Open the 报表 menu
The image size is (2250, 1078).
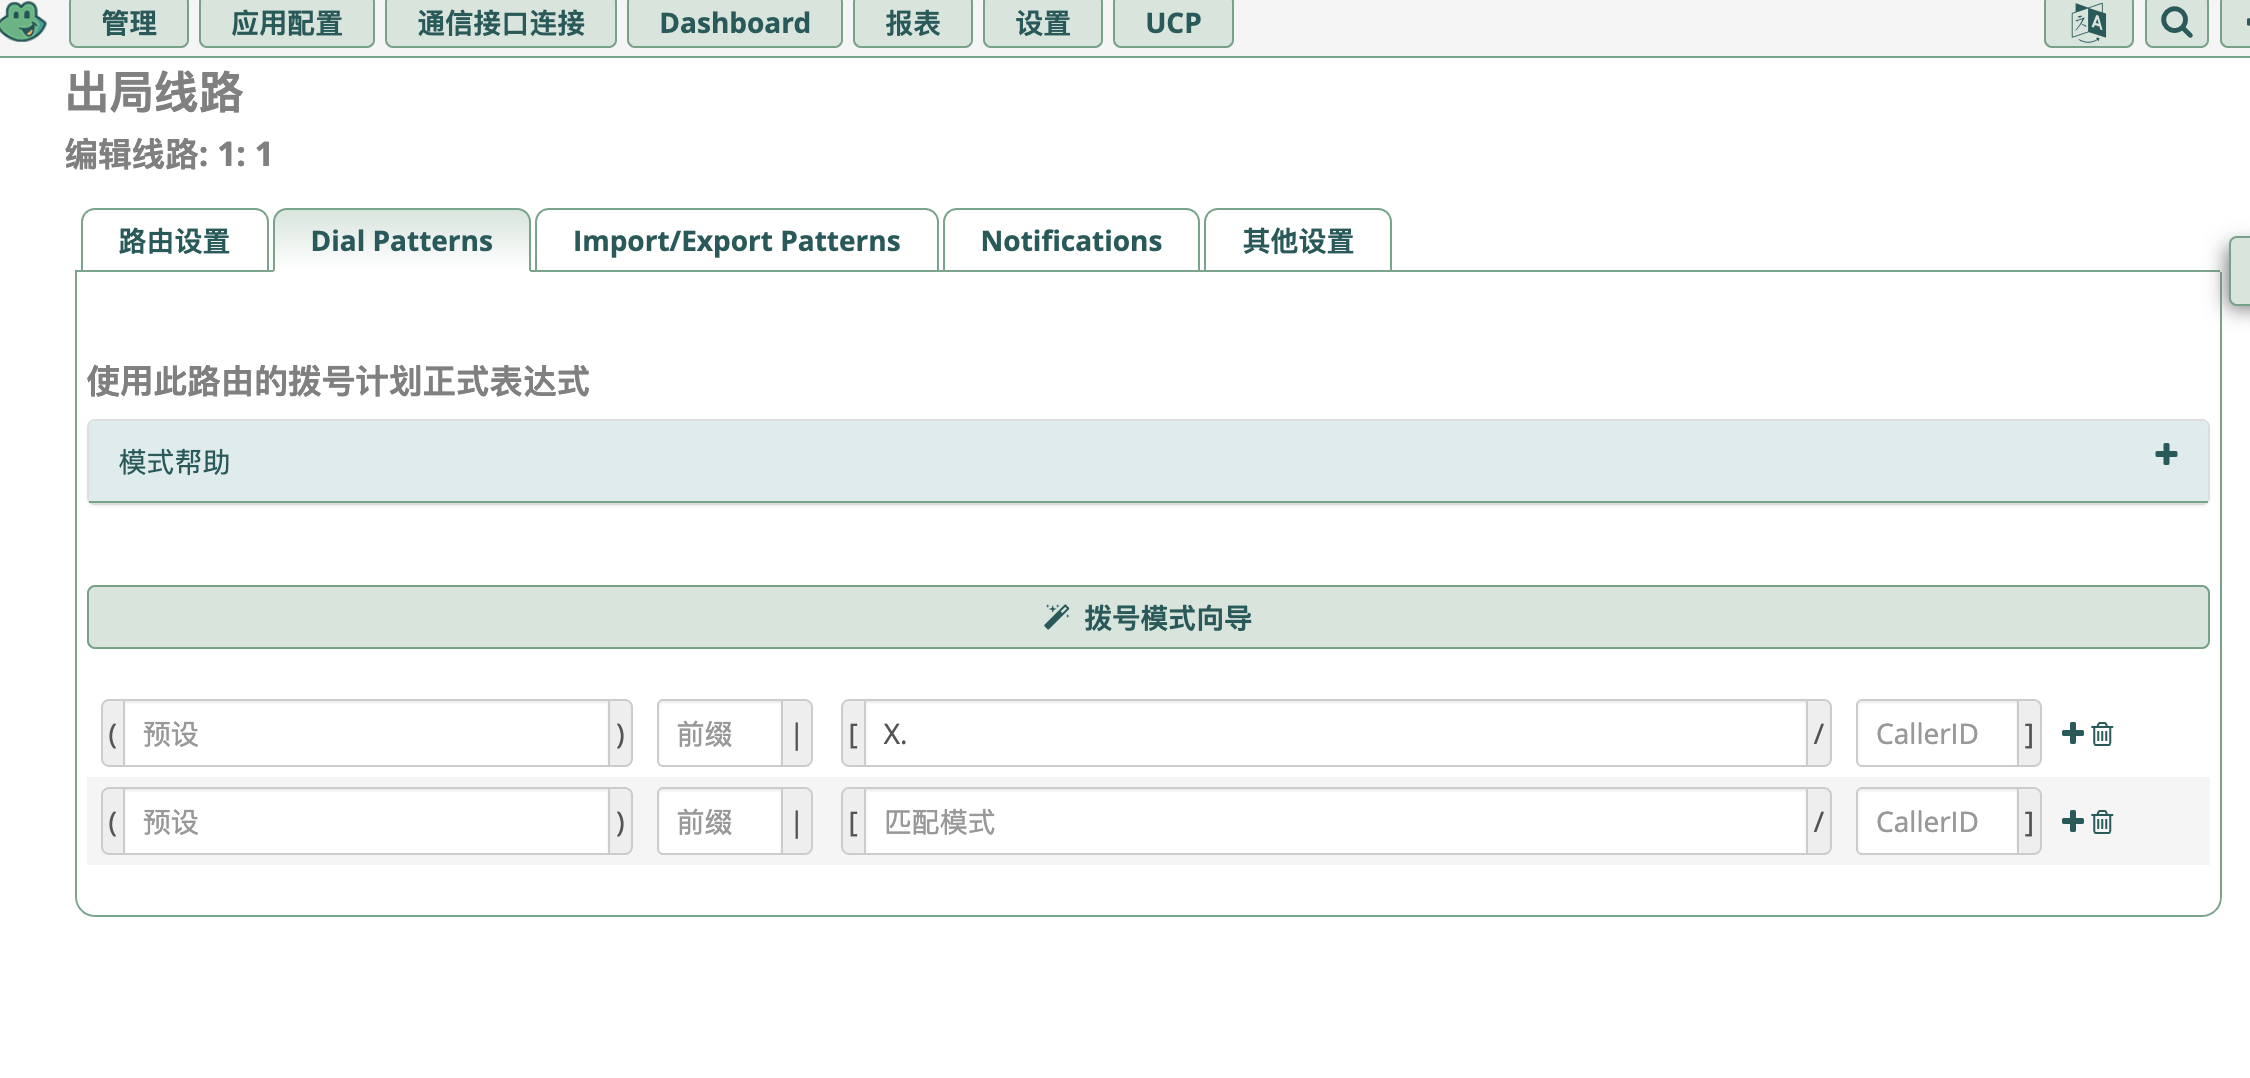click(913, 22)
